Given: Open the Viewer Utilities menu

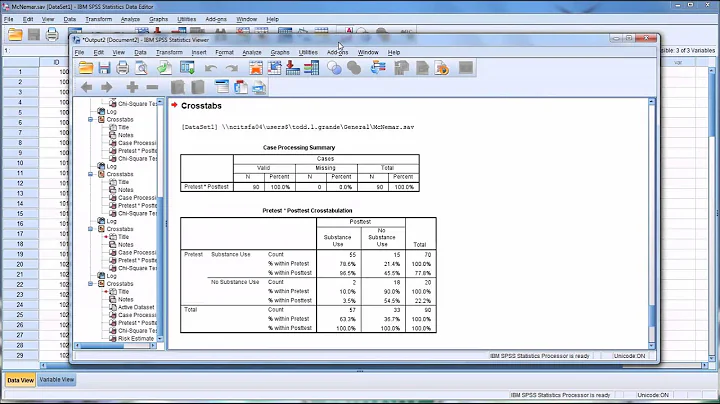Looking at the screenshot, I should click(x=308, y=52).
